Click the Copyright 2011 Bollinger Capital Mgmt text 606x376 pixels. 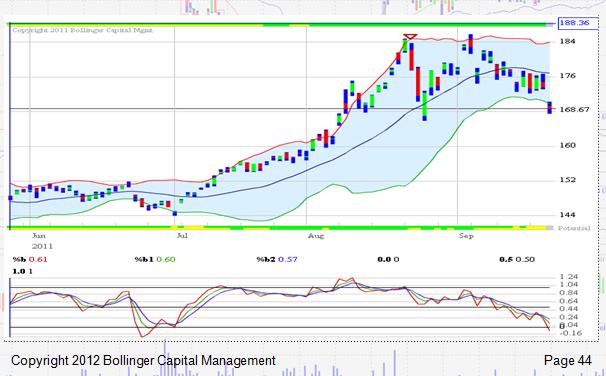click(82, 30)
